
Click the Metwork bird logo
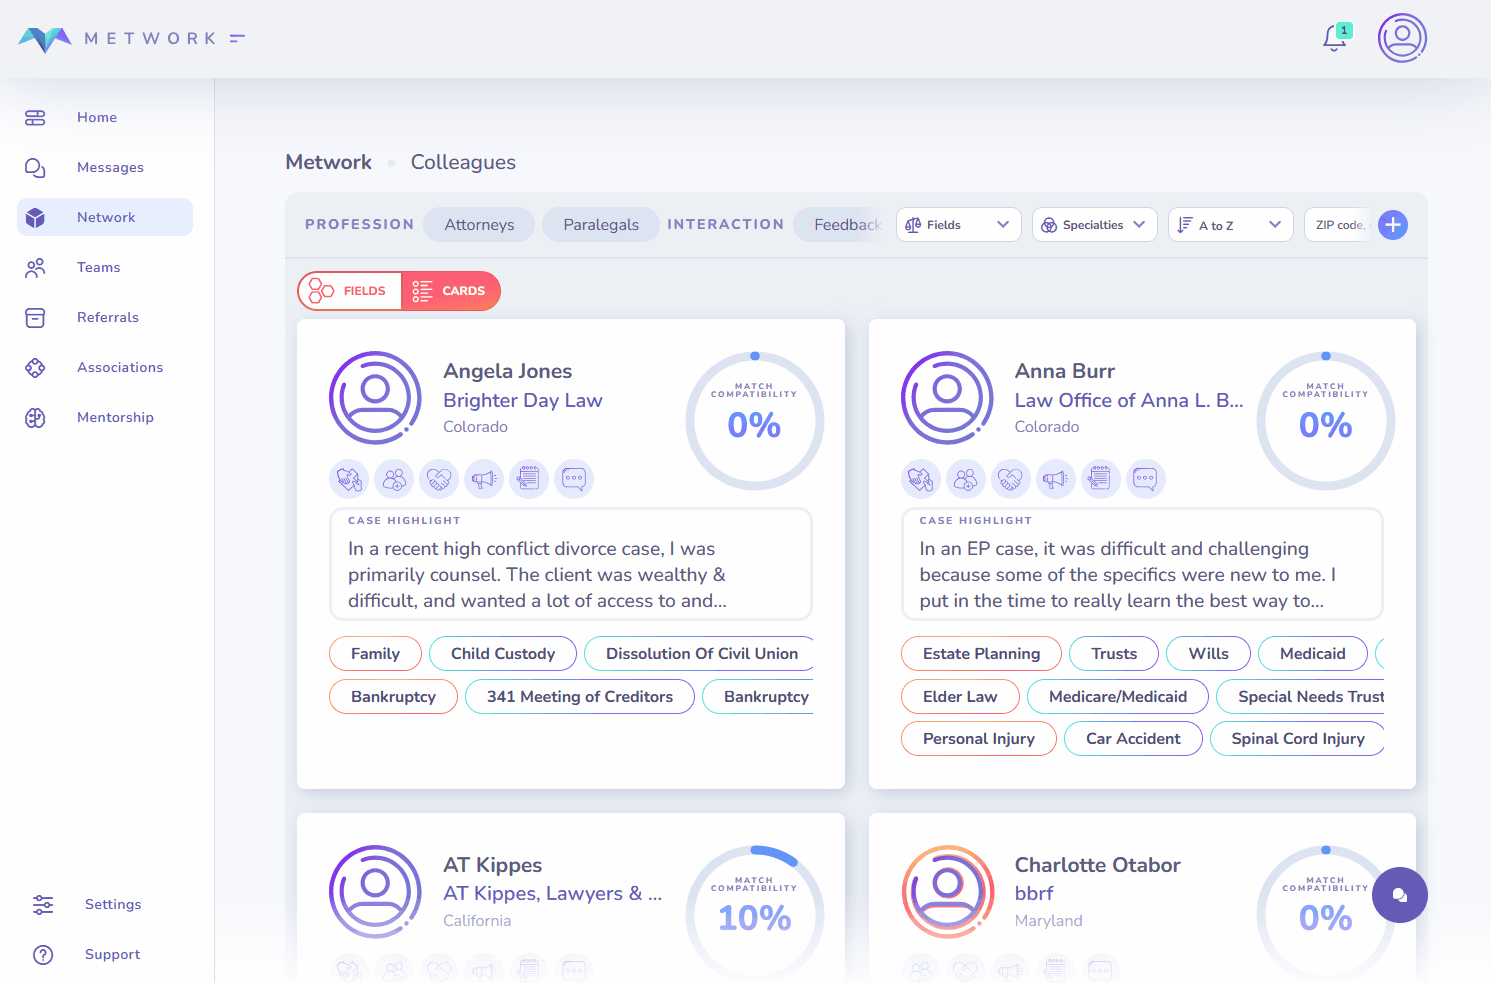45,39
